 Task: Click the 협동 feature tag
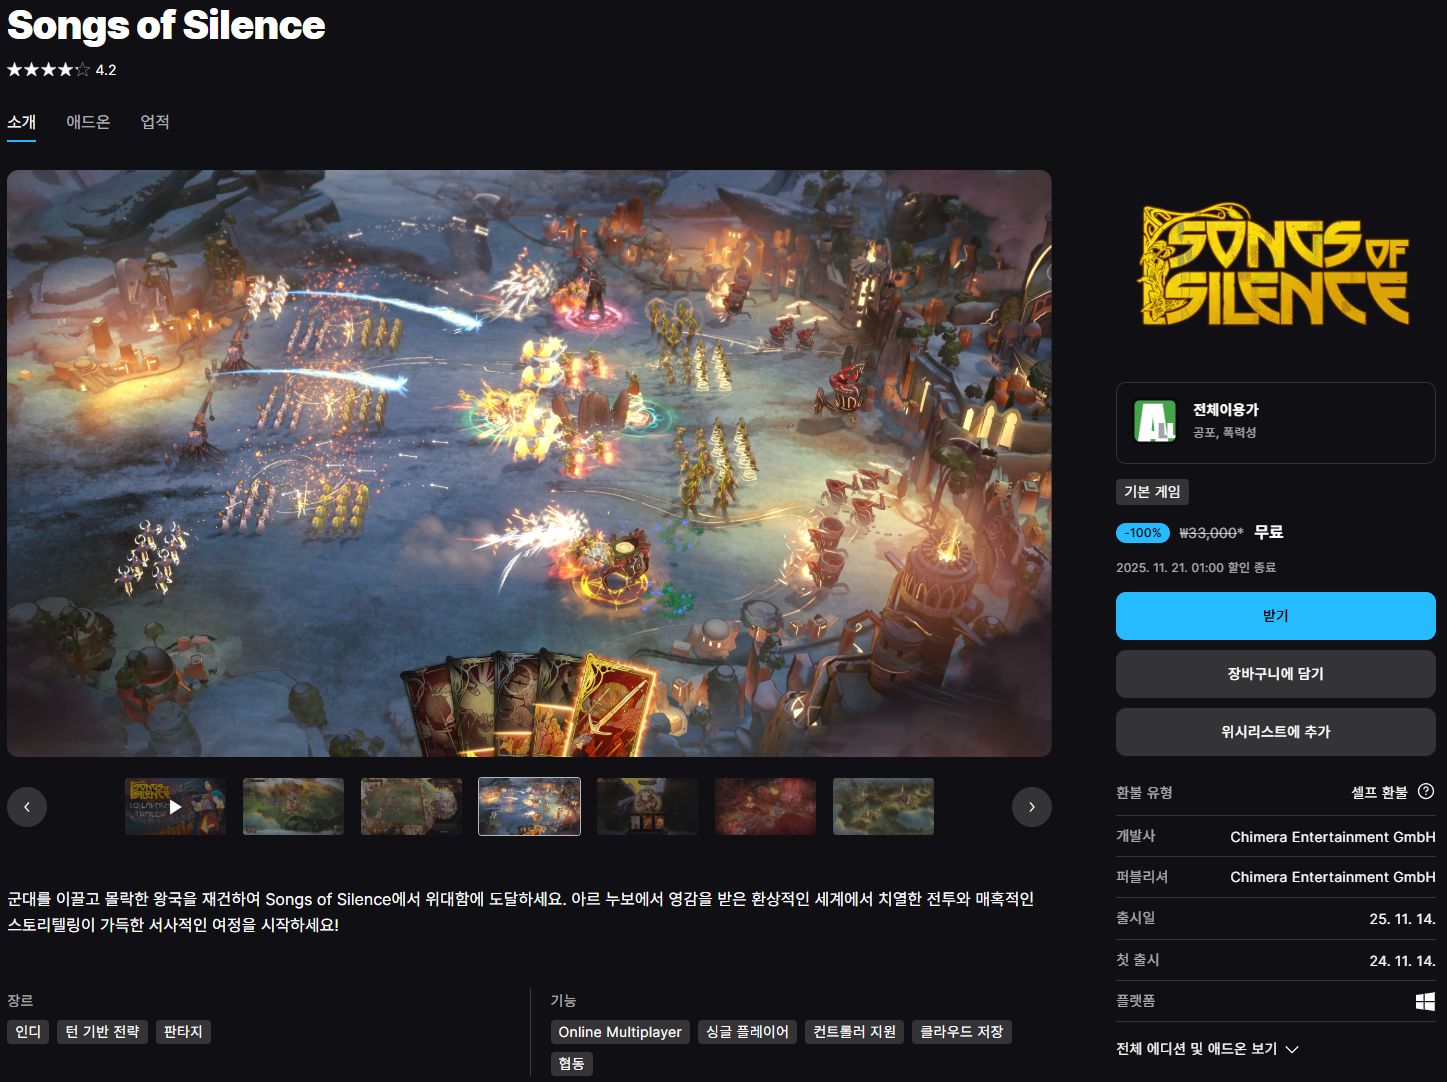572,1064
